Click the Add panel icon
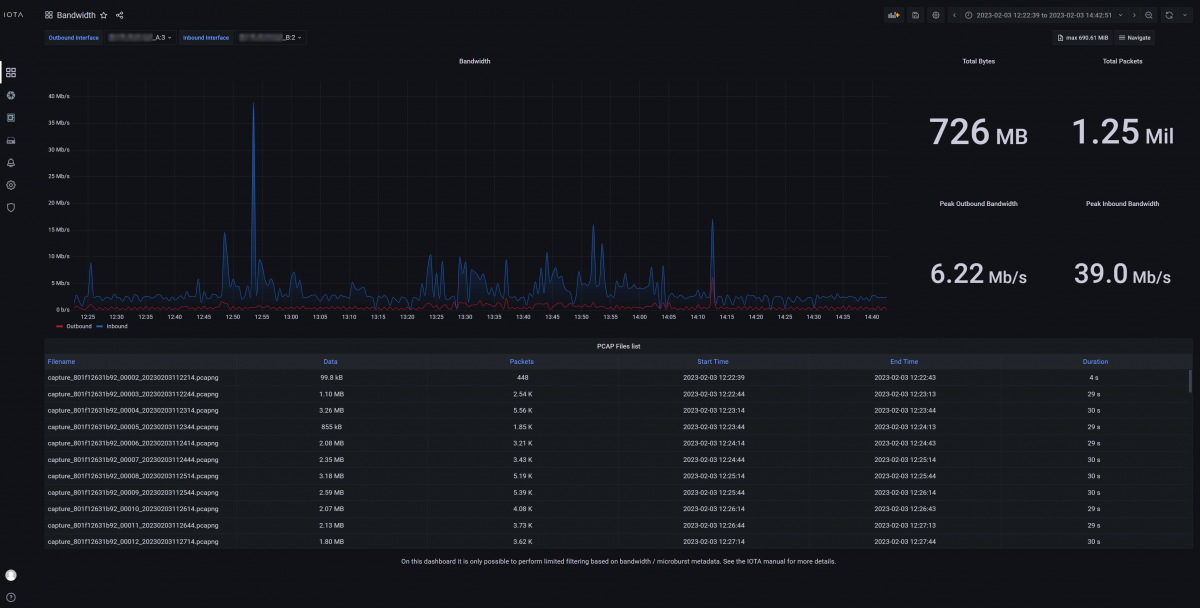 [x=894, y=15]
